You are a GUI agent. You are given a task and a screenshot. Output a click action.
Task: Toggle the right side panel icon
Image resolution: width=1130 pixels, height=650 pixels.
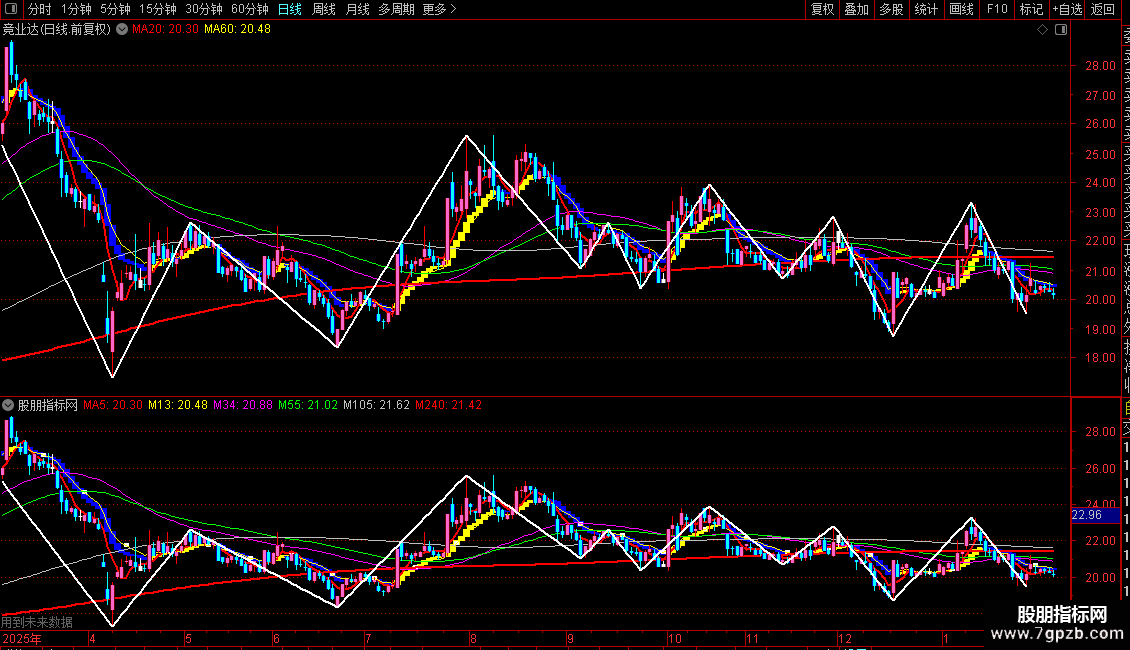1061,30
